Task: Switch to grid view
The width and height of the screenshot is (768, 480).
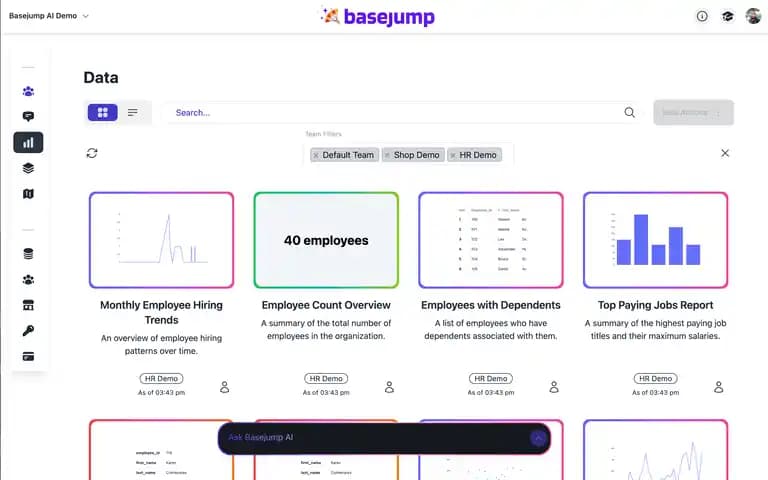Action: (102, 113)
